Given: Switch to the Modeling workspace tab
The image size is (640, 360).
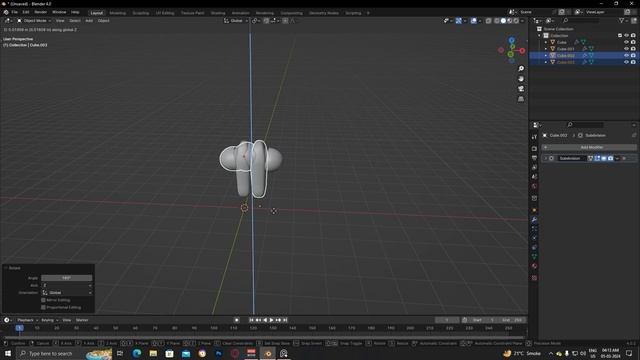Looking at the screenshot, I should (x=118, y=13).
